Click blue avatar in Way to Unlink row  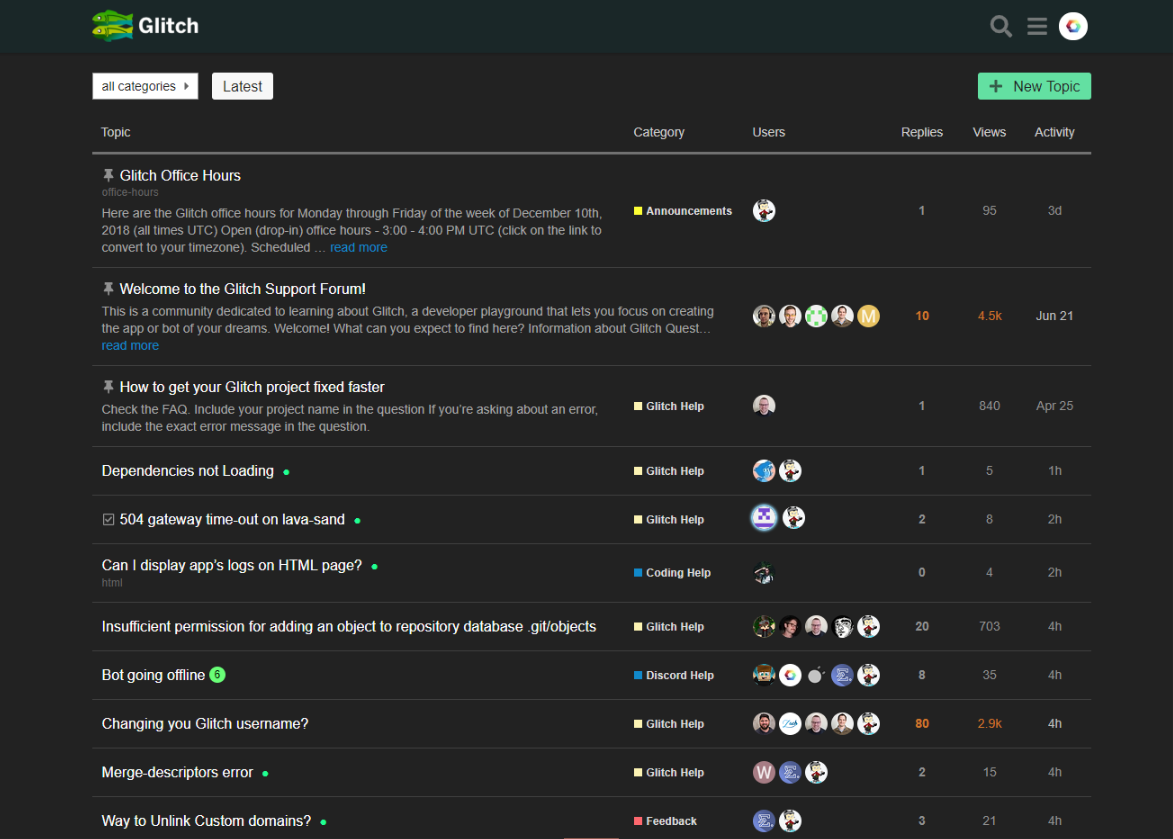(x=764, y=821)
